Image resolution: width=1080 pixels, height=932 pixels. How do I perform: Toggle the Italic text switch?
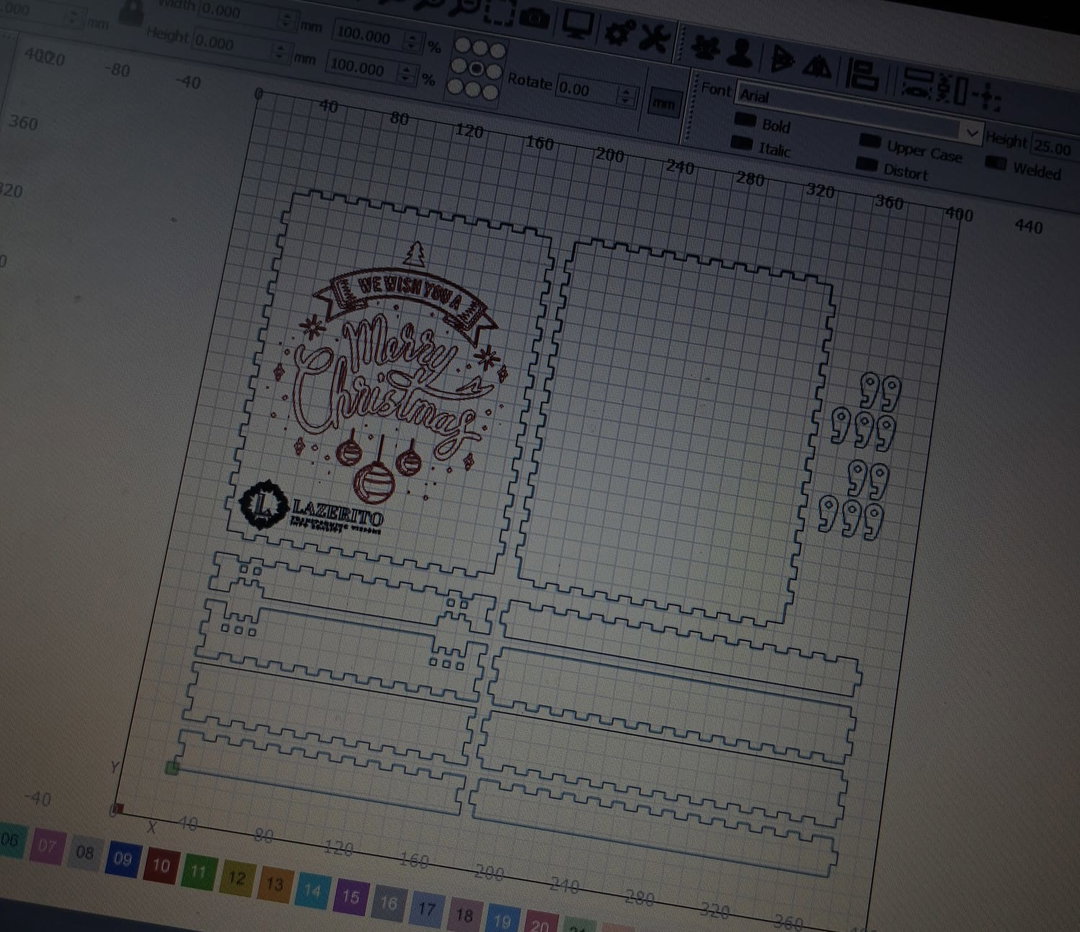[742, 143]
